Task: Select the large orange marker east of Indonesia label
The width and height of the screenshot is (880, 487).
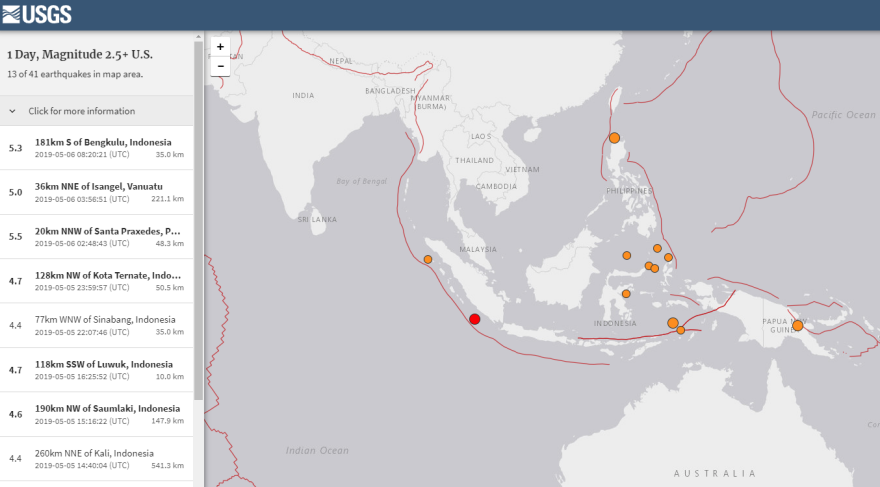Action: tap(673, 322)
